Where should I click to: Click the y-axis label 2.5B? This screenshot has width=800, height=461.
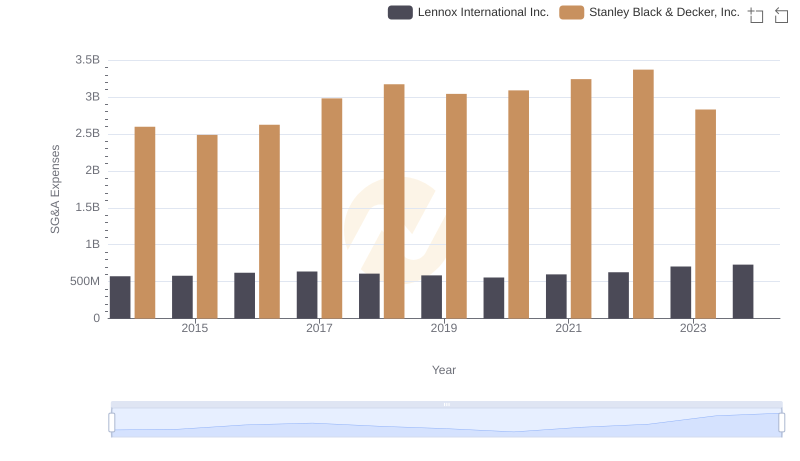point(87,134)
